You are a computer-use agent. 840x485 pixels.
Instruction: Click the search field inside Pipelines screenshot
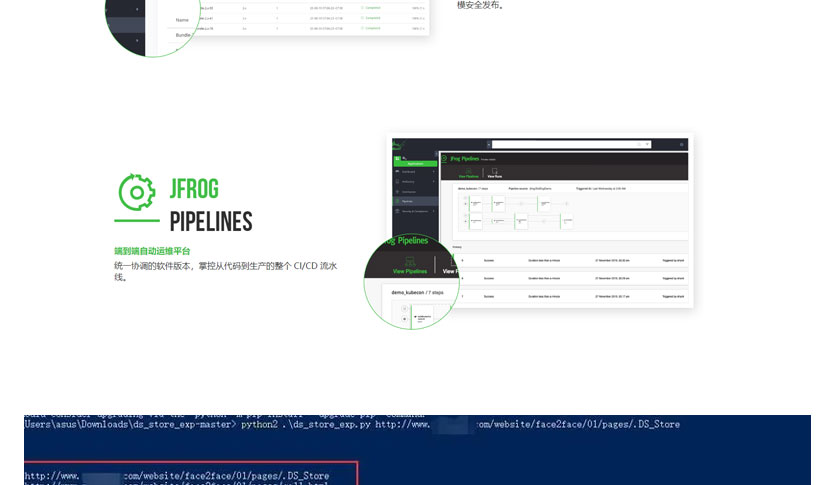[571, 144]
